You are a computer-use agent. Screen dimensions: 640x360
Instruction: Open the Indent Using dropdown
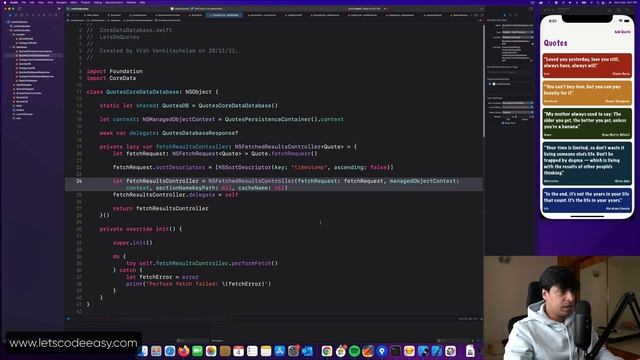(518, 112)
